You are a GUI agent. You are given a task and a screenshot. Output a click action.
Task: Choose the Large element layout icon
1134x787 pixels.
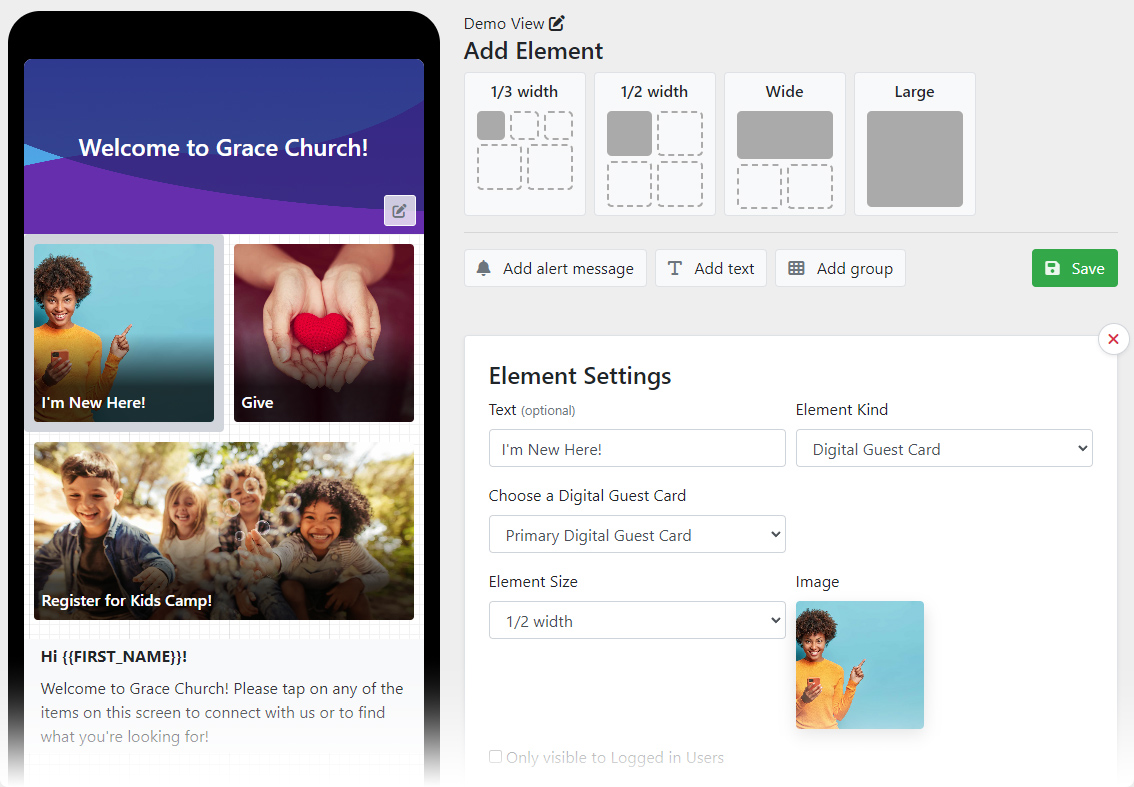tap(914, 144)
